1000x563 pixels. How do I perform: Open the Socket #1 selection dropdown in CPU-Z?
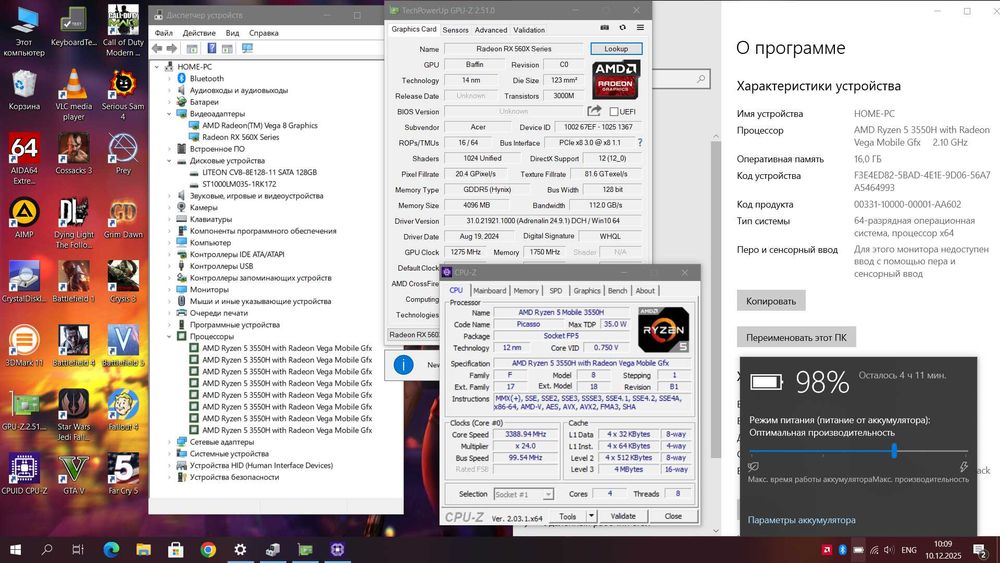pyautogui.click(x=524, y=494)
